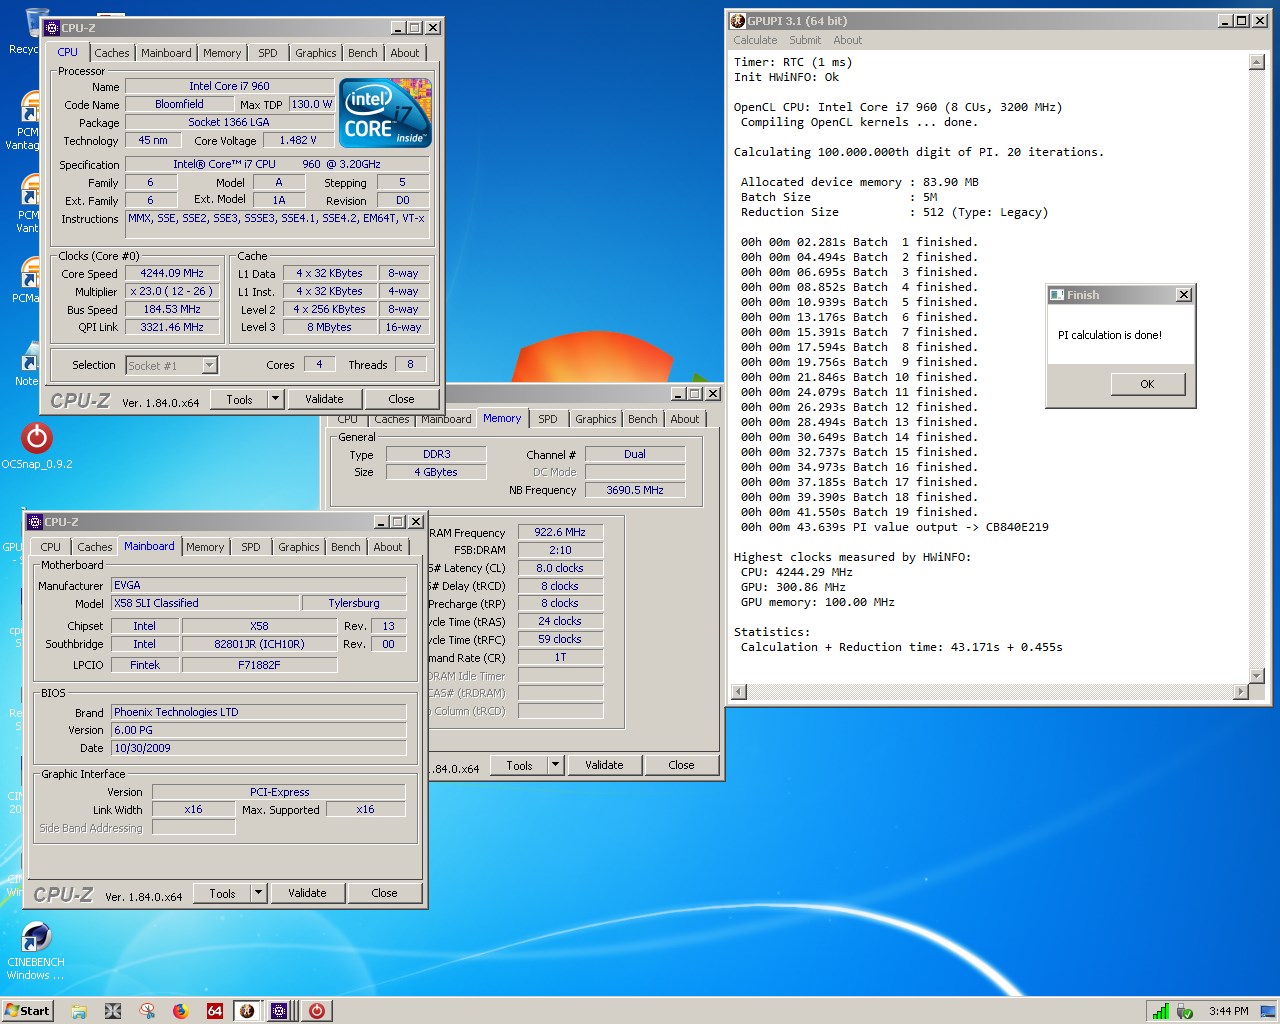Click Close button in top CPU-Z window

401,399
